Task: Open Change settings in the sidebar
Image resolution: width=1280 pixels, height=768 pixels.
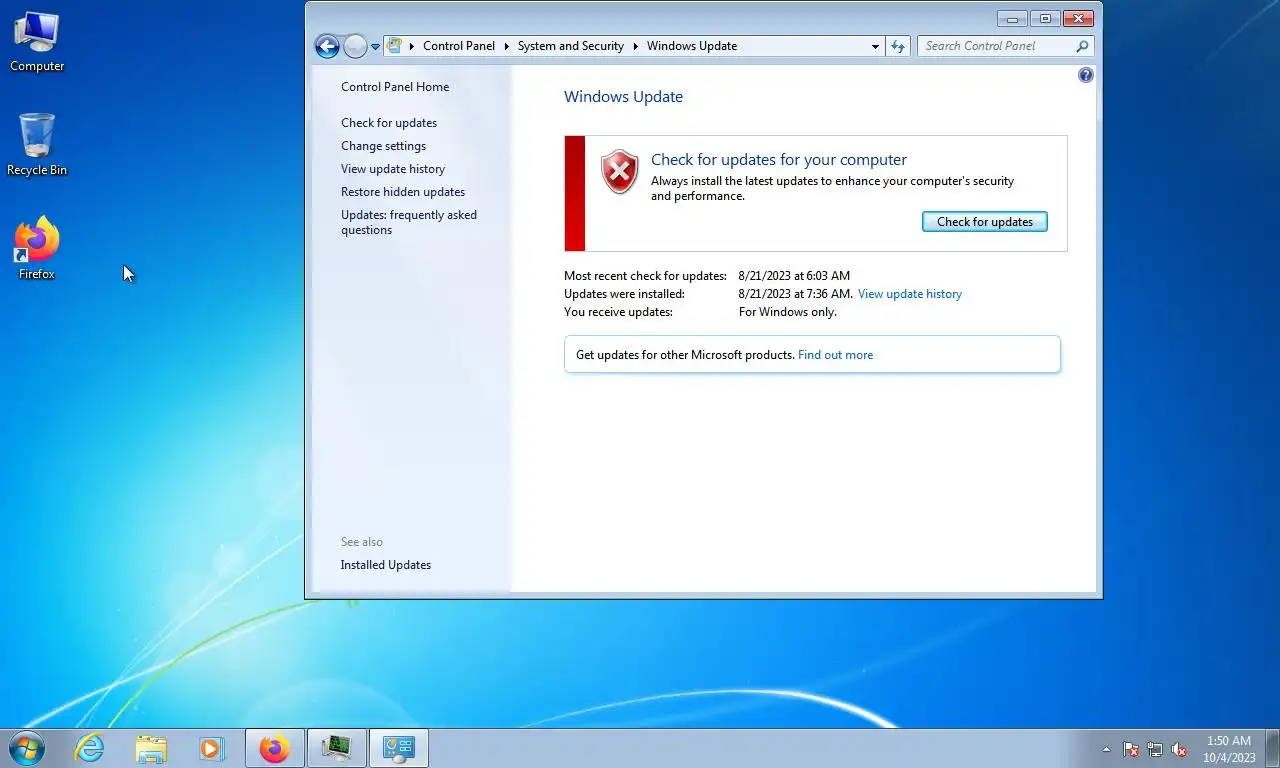Action: pos(383,146)
